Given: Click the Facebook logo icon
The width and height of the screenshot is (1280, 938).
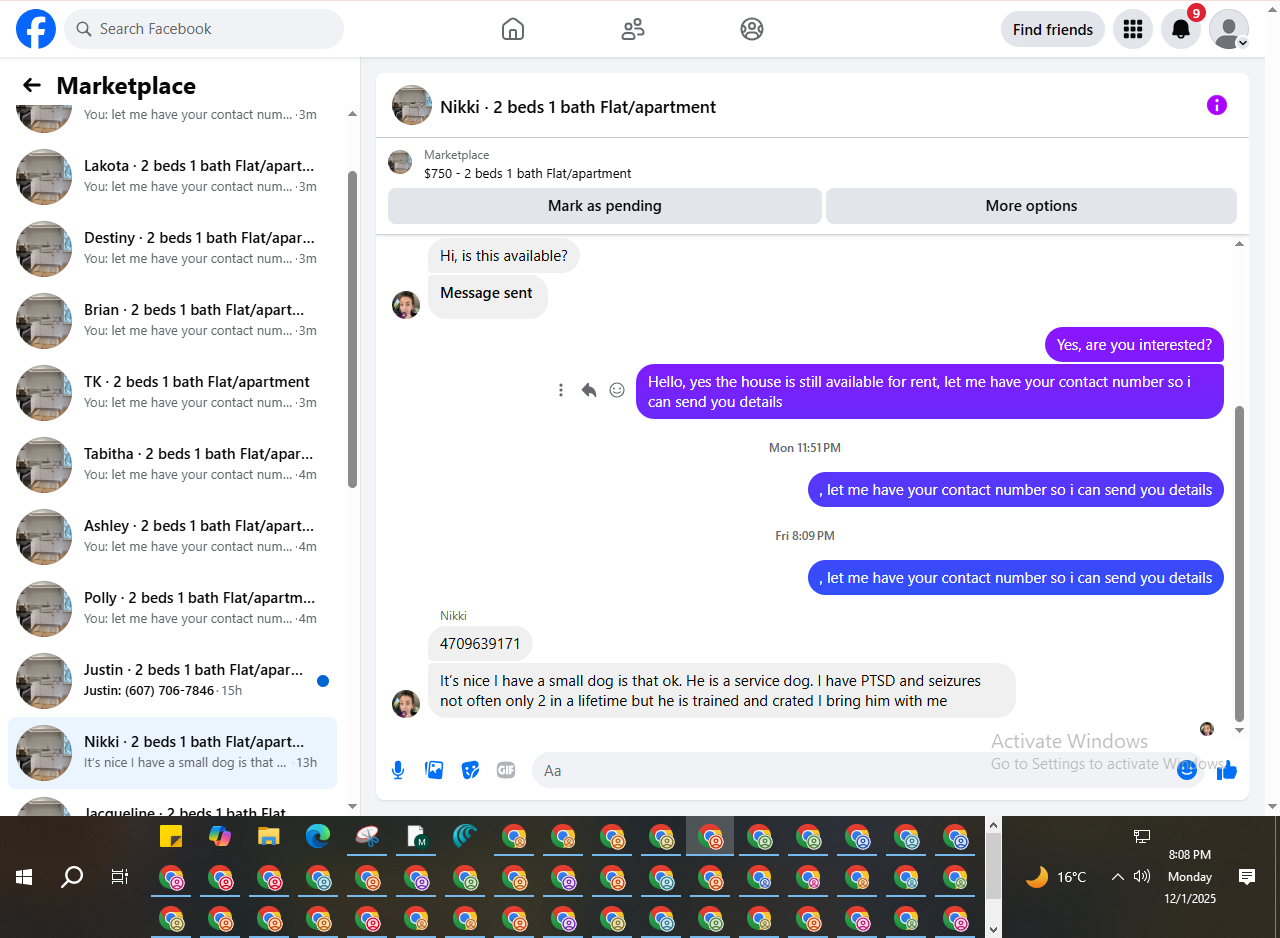Looking at the screenshot, I should coord(36,29).
